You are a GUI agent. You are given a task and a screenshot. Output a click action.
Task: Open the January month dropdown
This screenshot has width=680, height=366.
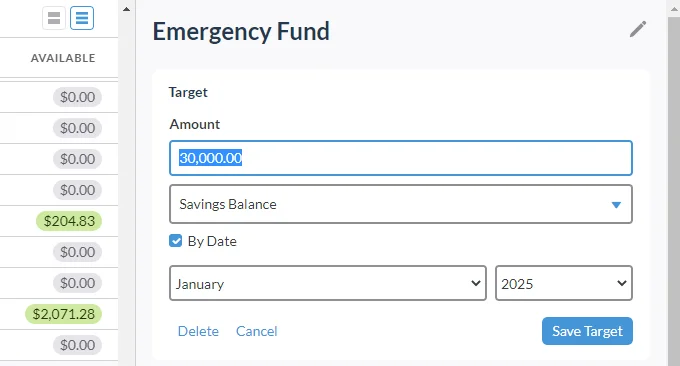coord(328,283)
